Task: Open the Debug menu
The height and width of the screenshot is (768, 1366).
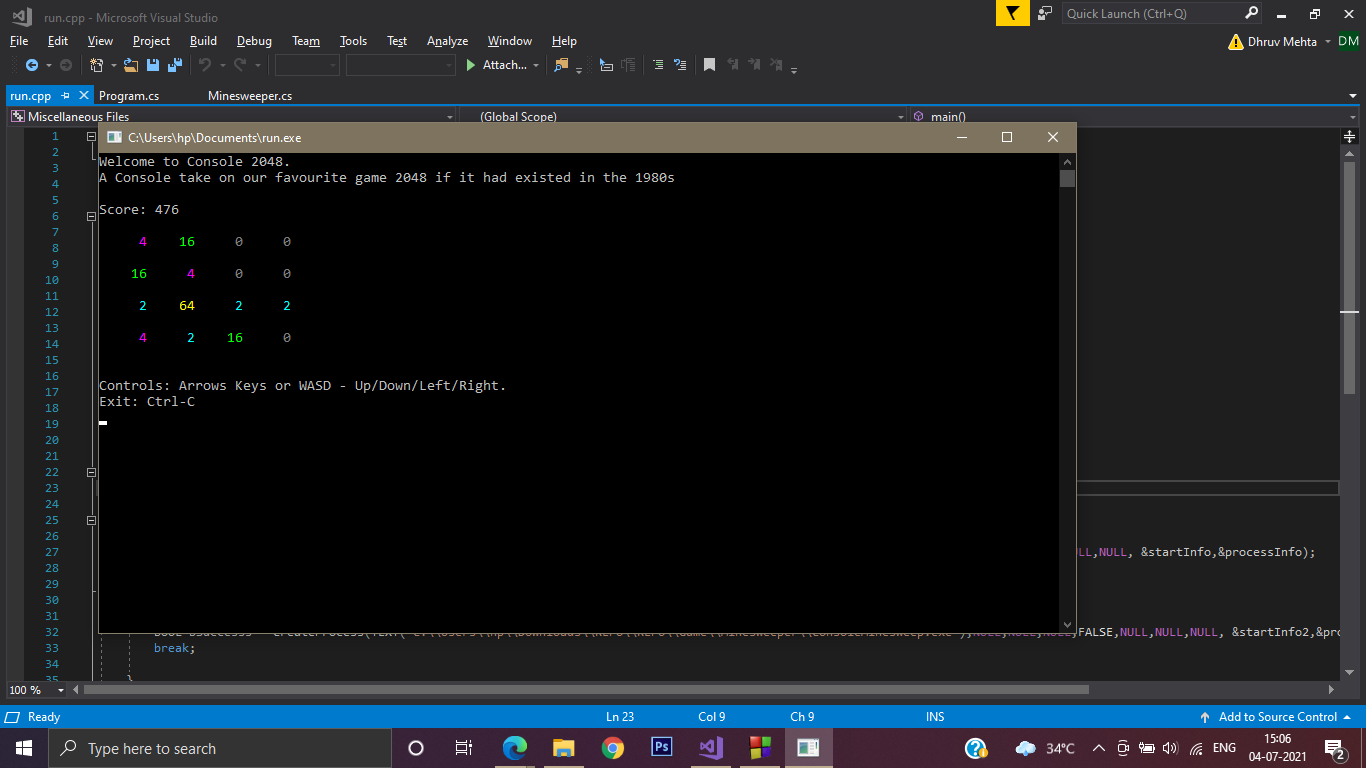Action: (x=254, y=41)
